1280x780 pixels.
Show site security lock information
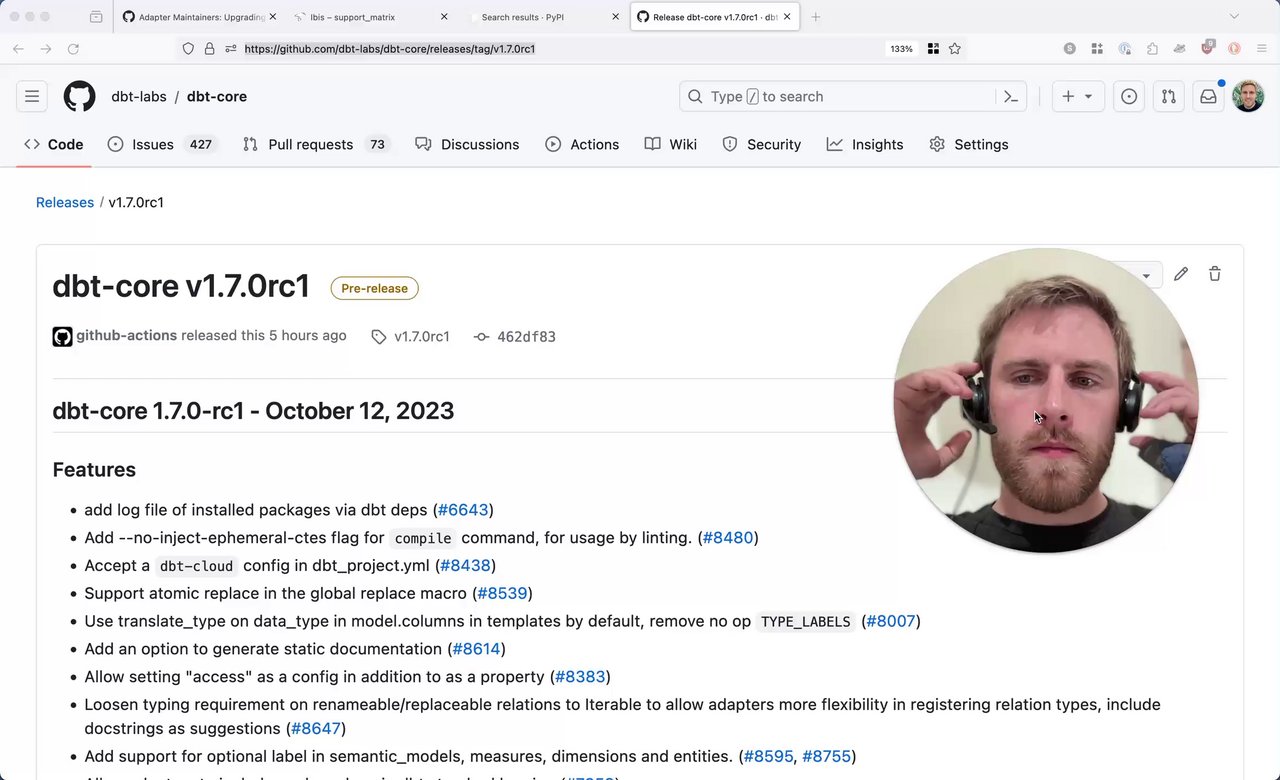click(x=209, y=48)
